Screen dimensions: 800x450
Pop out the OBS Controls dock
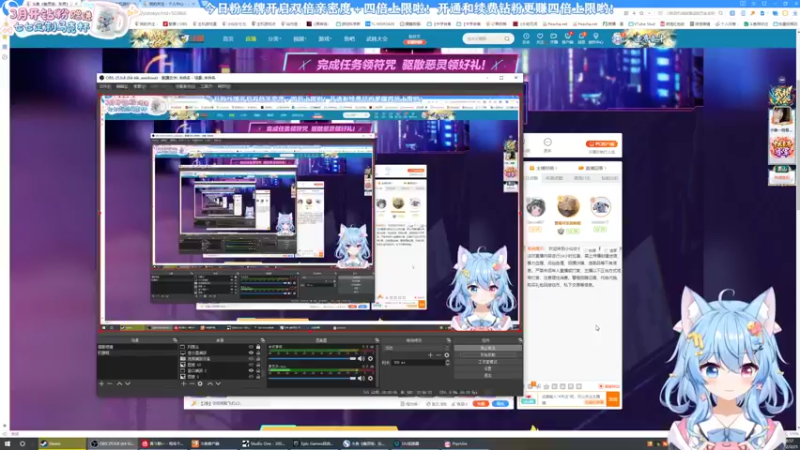tap(520, 340)
